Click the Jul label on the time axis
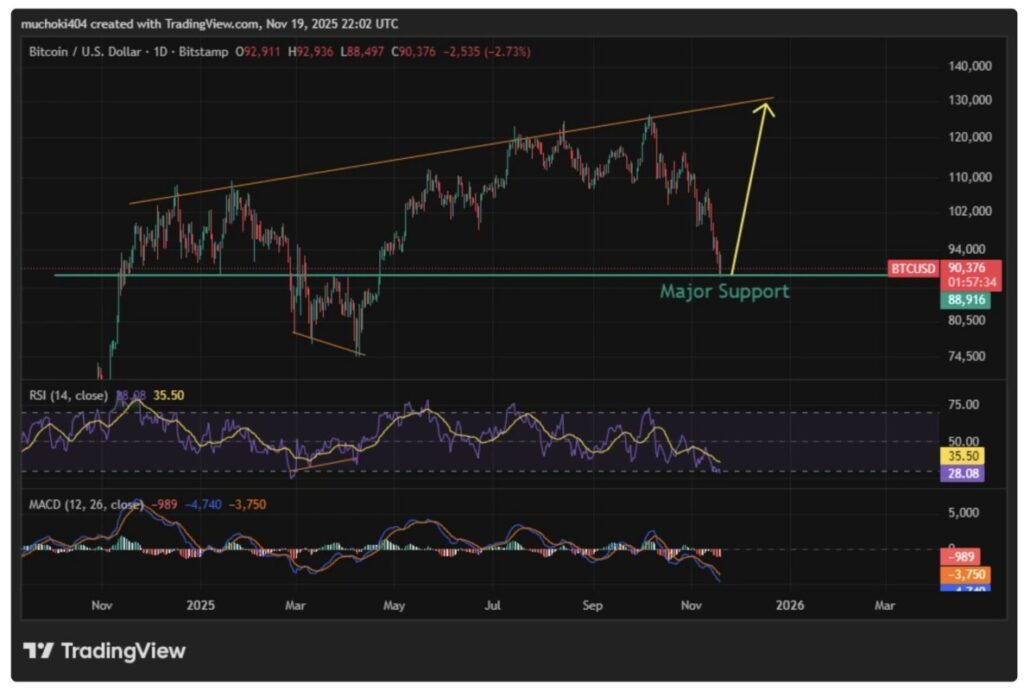 click(x=492, y=605)
